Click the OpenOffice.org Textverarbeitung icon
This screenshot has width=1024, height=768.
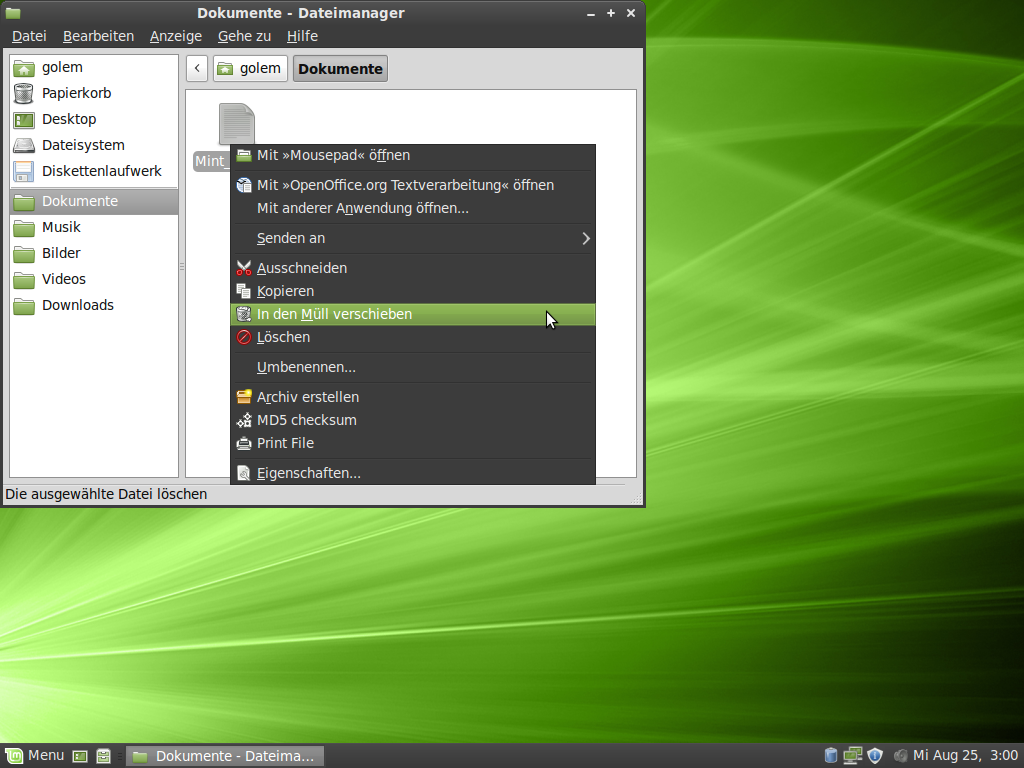click(244, 185)
